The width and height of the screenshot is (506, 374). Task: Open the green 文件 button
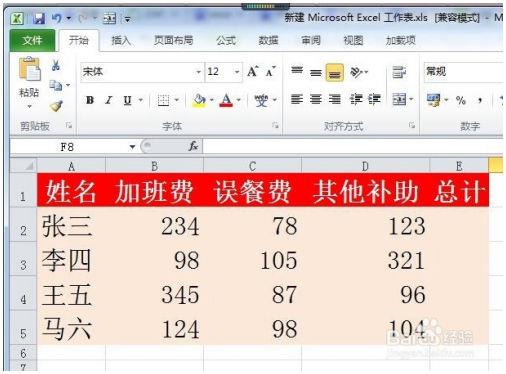pyautogui.click(x=32, y=40)
